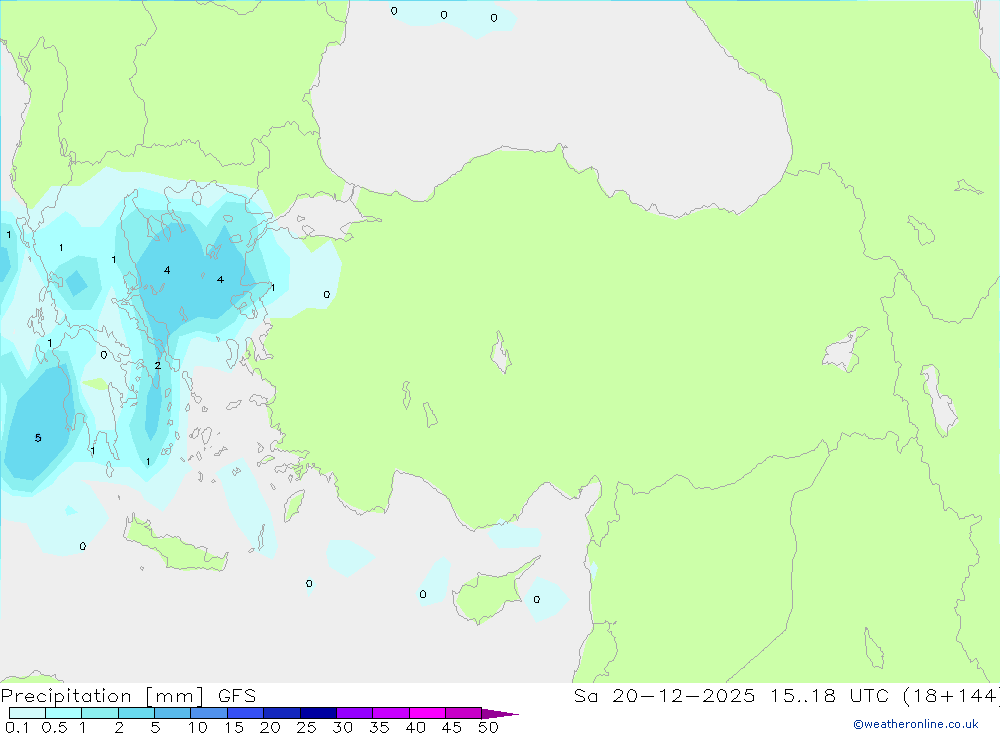Click the date '20-12-2025' in footer

click(x=684, y=695)
